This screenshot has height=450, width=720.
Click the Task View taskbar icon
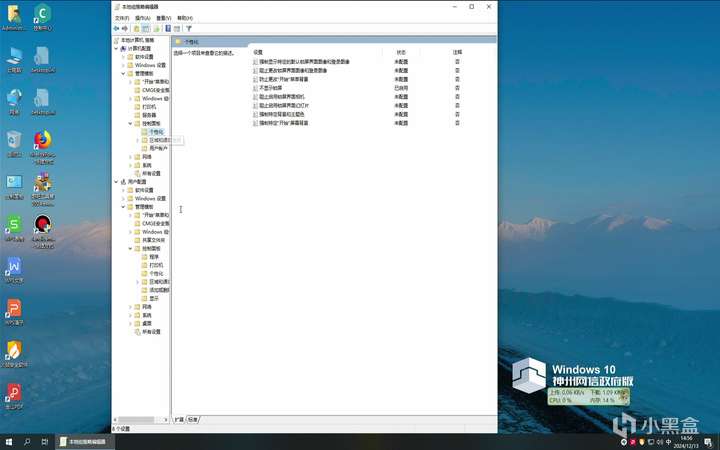point(45,442)
